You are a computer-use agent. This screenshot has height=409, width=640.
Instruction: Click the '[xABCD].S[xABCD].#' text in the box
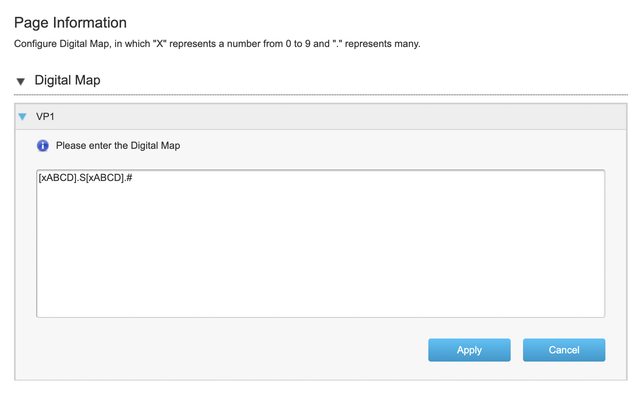tap(86, 180)
